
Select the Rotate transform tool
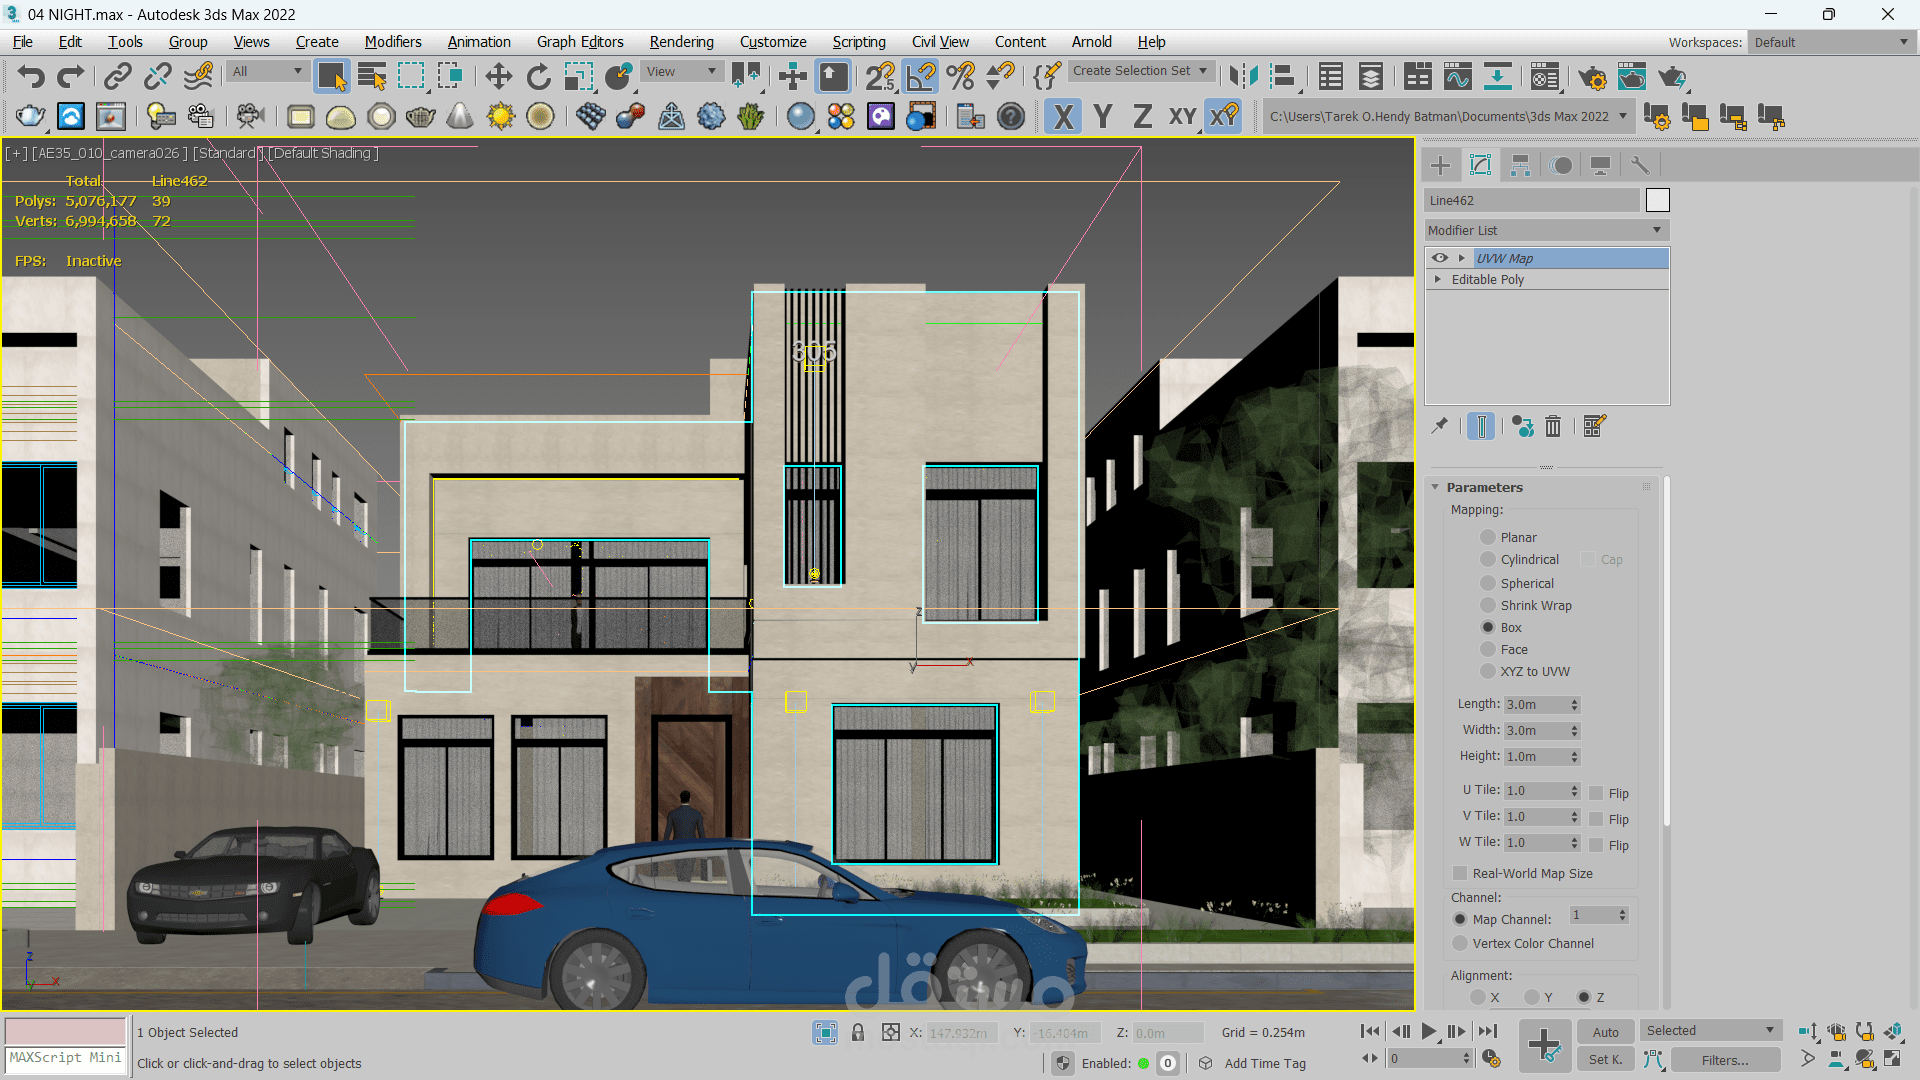538,76
